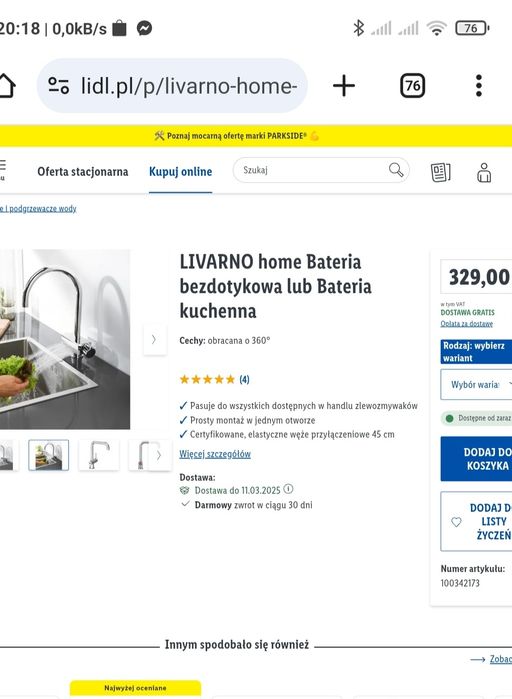Open the tab switcher showing 76 tabs
The width and height of the screenshot is (512, 699).
point(413,86)
